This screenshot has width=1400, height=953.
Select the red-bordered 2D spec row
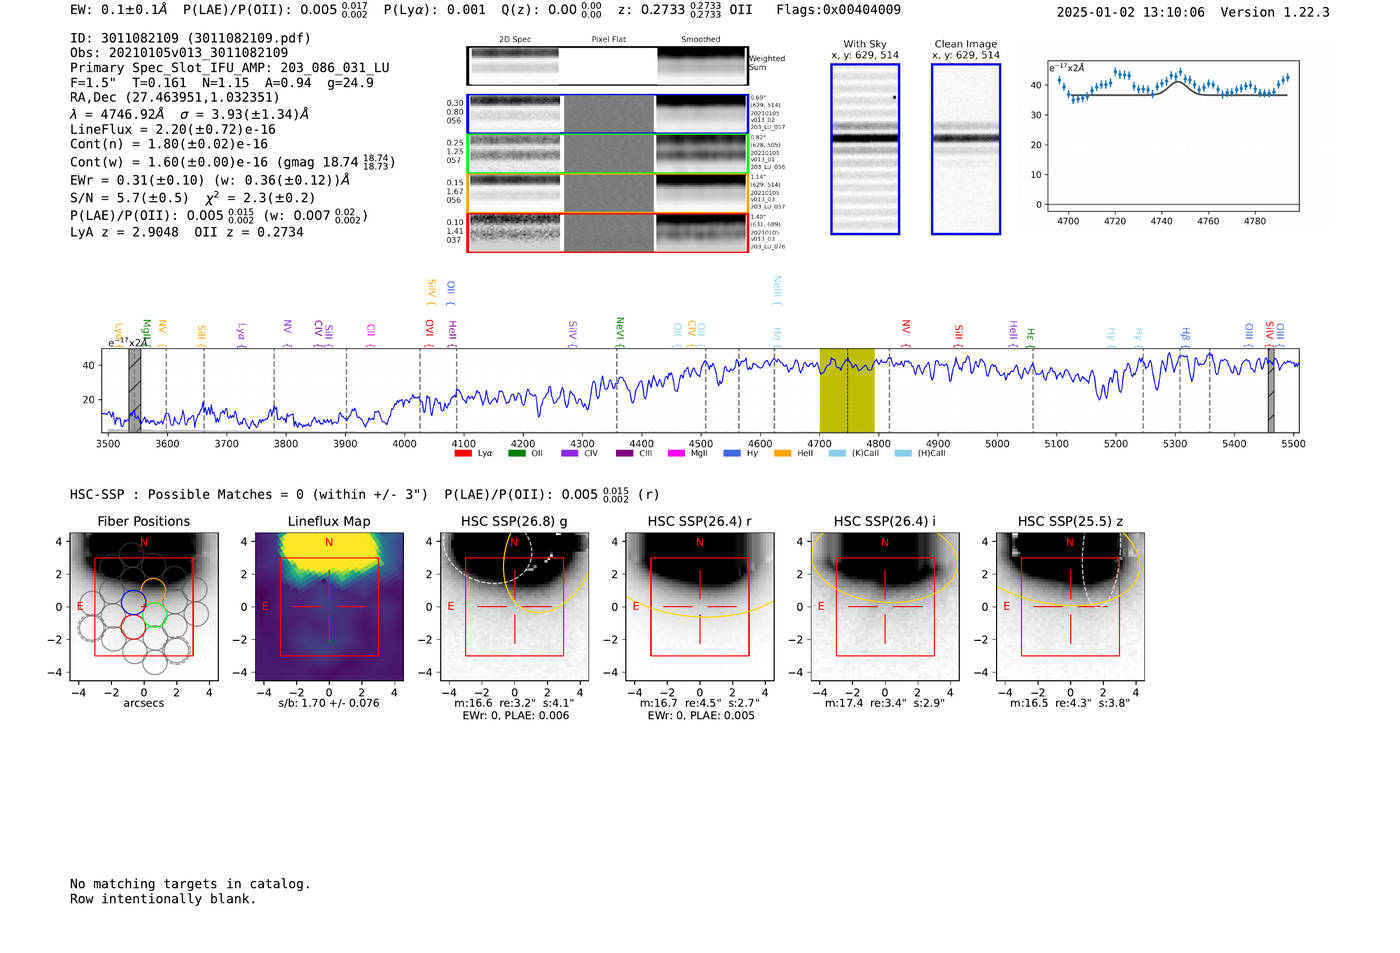[607, 232]
